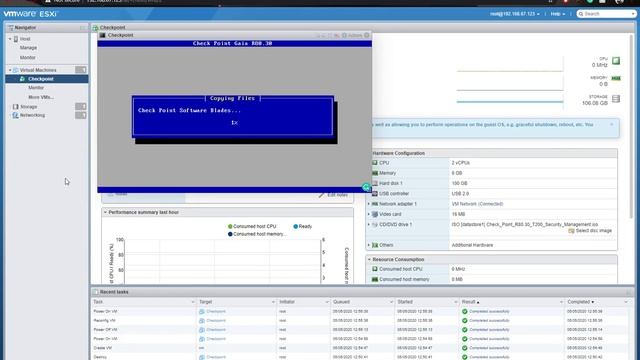Click the Networking icon in navigator
This screenshot has height=360, width=640.
16,115
